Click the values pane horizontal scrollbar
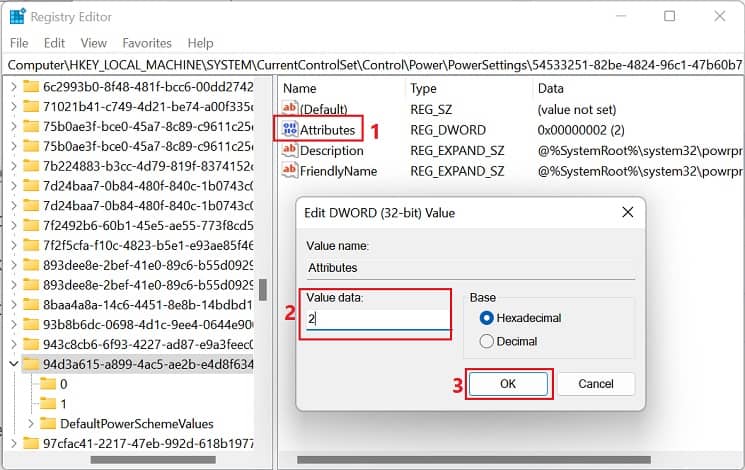 [x=474, y=460]
